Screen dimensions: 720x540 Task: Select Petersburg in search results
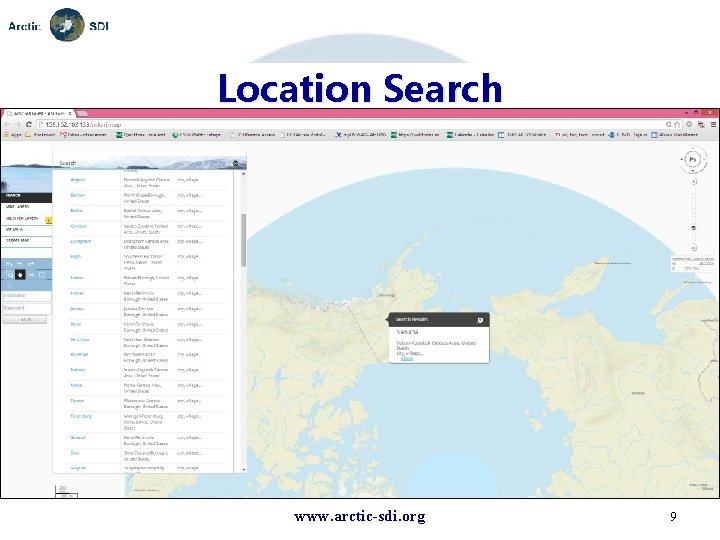tap(81, 416)
